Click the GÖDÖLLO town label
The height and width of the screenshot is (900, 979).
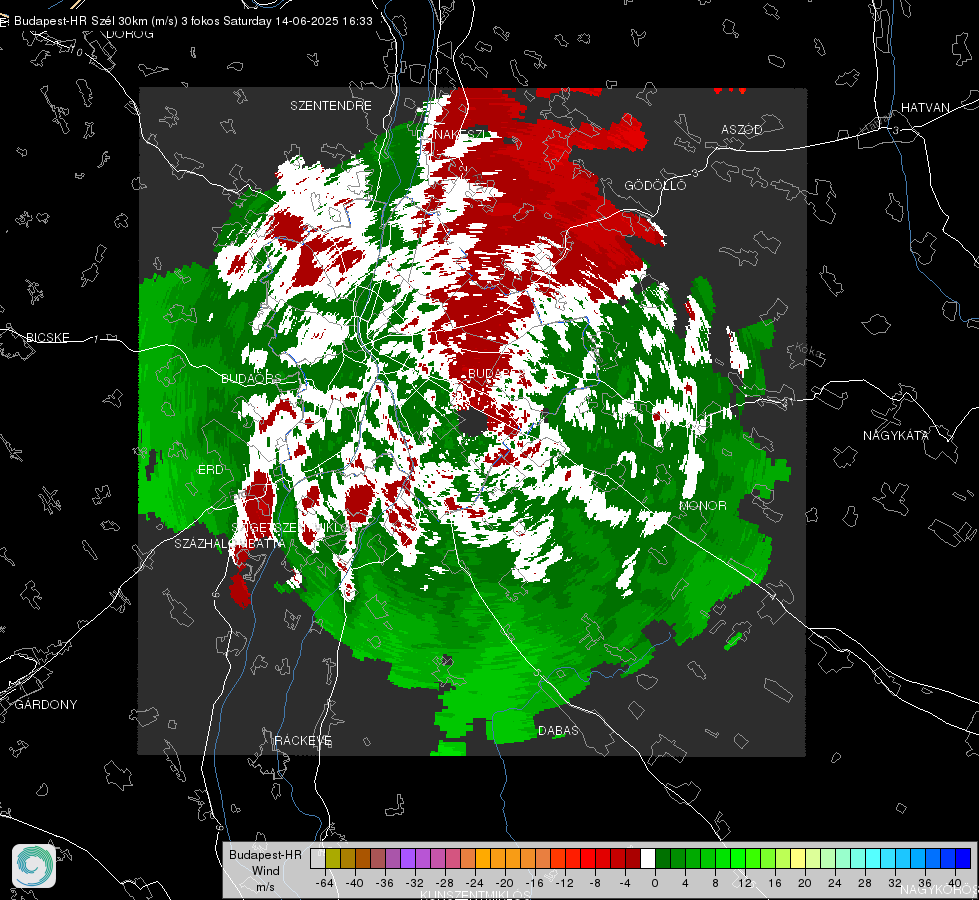(x=655, y=185)
